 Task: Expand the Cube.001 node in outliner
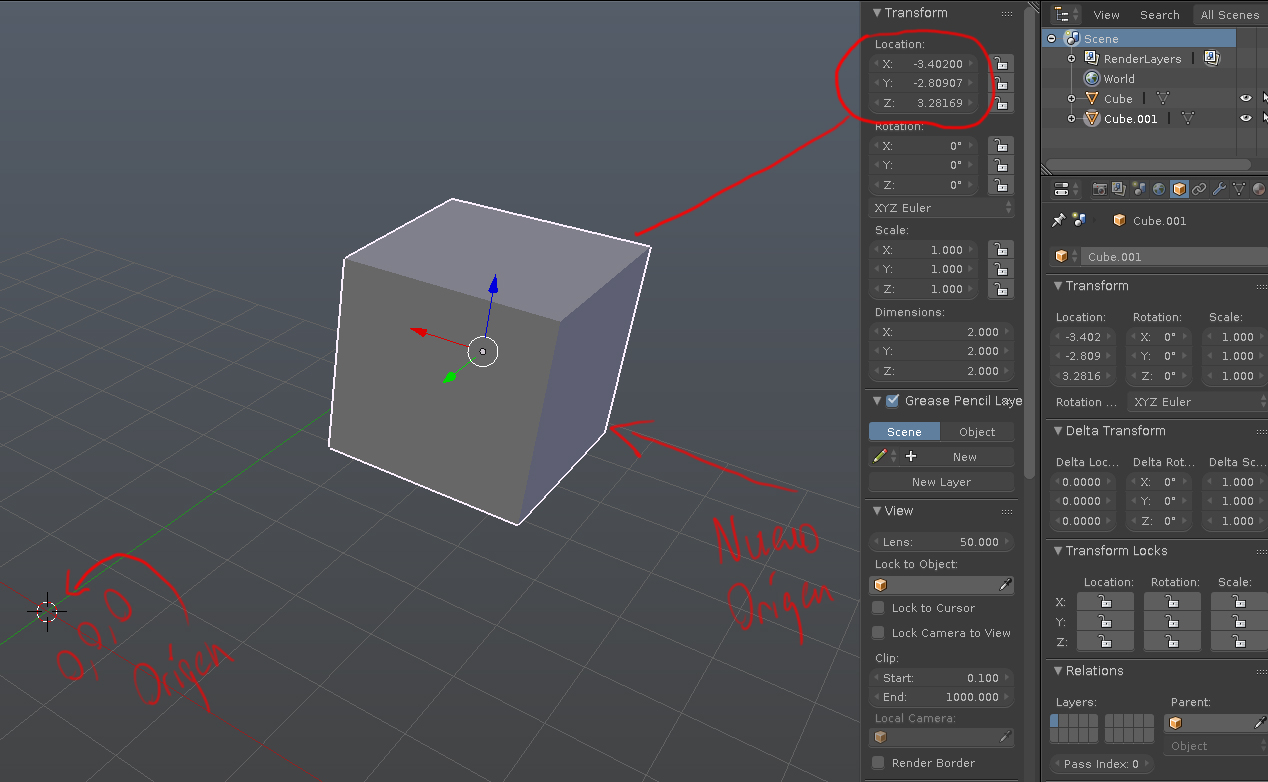point(1071,119)
